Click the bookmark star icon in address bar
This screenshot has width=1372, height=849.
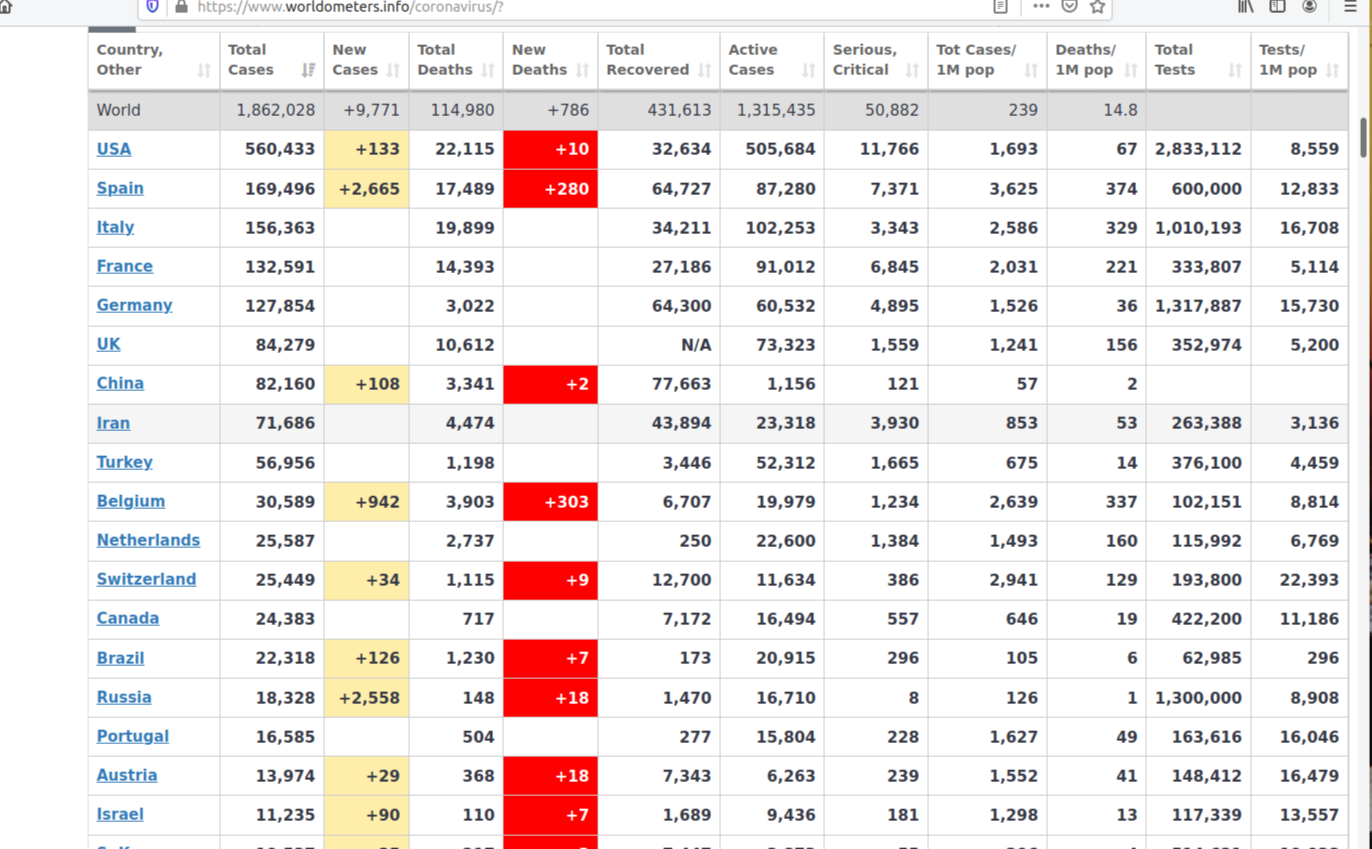(1097, 6)
